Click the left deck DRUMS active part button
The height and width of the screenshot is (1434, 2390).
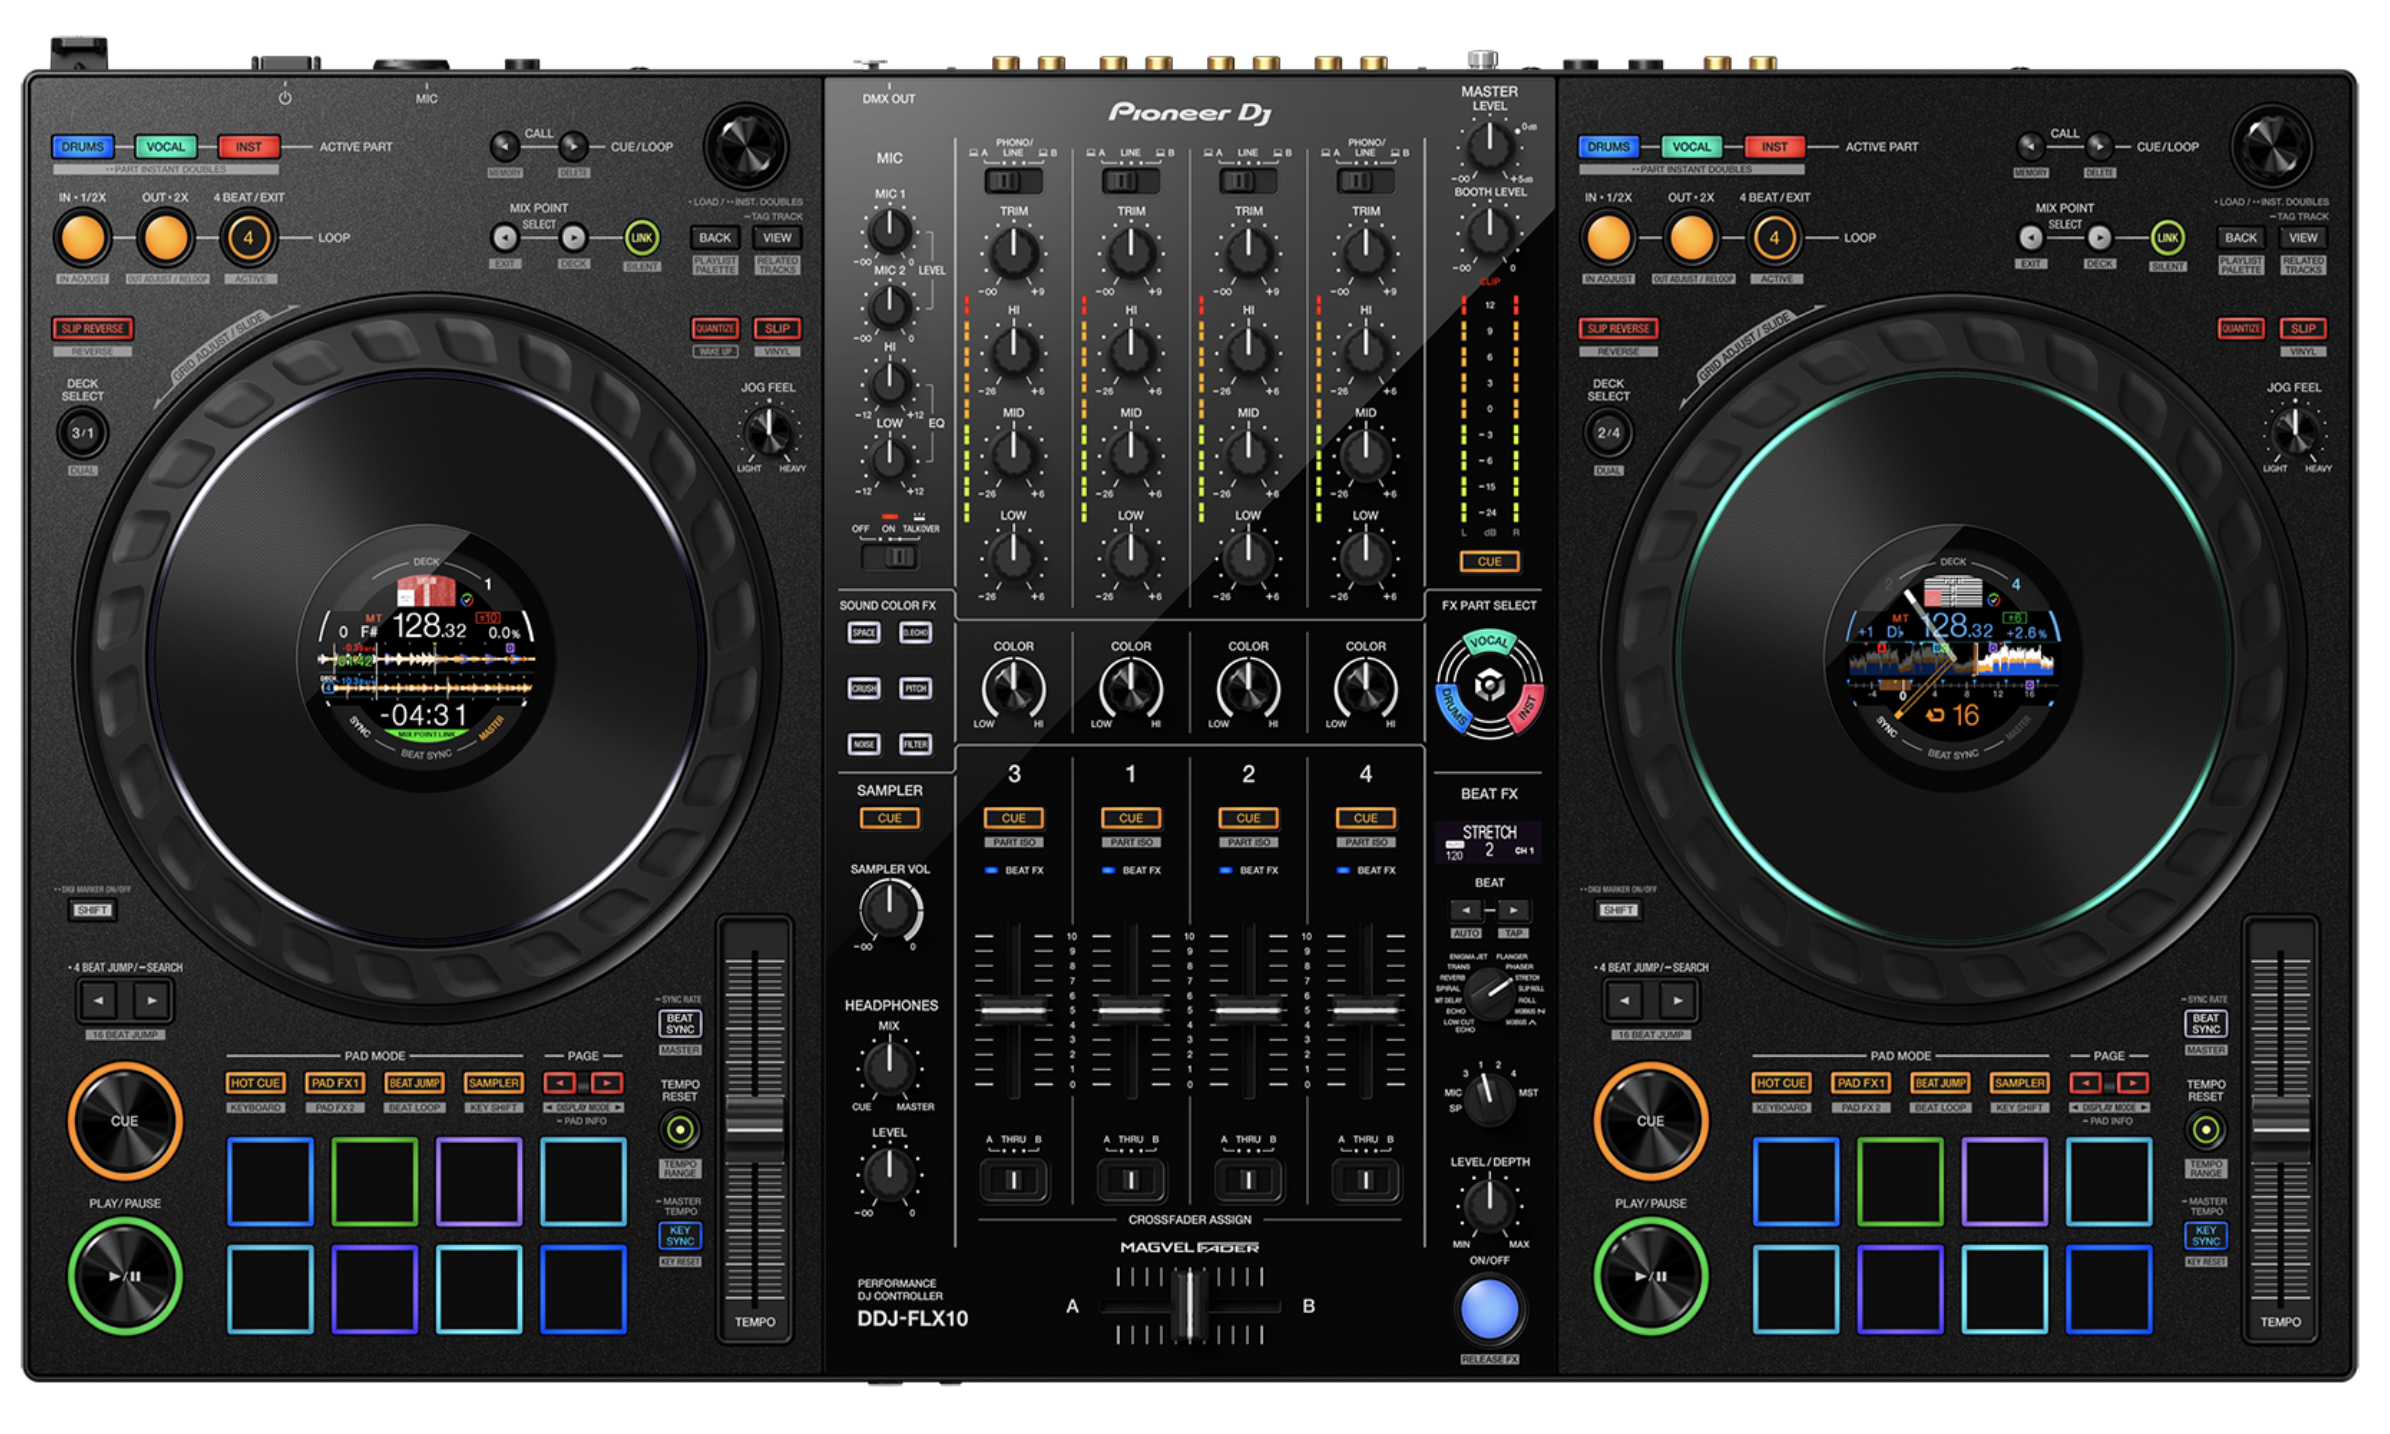83,147
